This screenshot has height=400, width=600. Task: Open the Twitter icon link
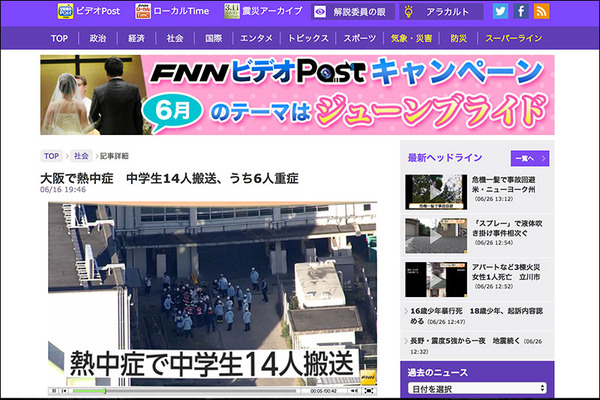500,11
